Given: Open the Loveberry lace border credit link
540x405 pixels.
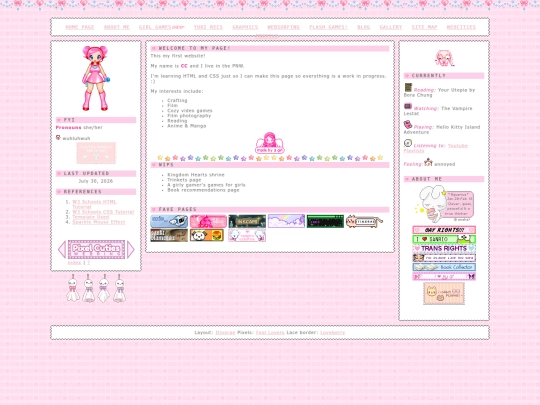Looking at the screenshot, I should (x=332, y=332).
